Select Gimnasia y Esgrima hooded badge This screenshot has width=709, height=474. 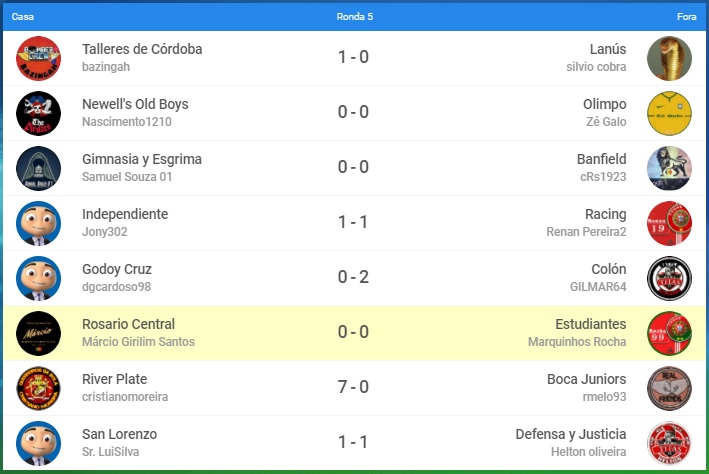(39, 168)
